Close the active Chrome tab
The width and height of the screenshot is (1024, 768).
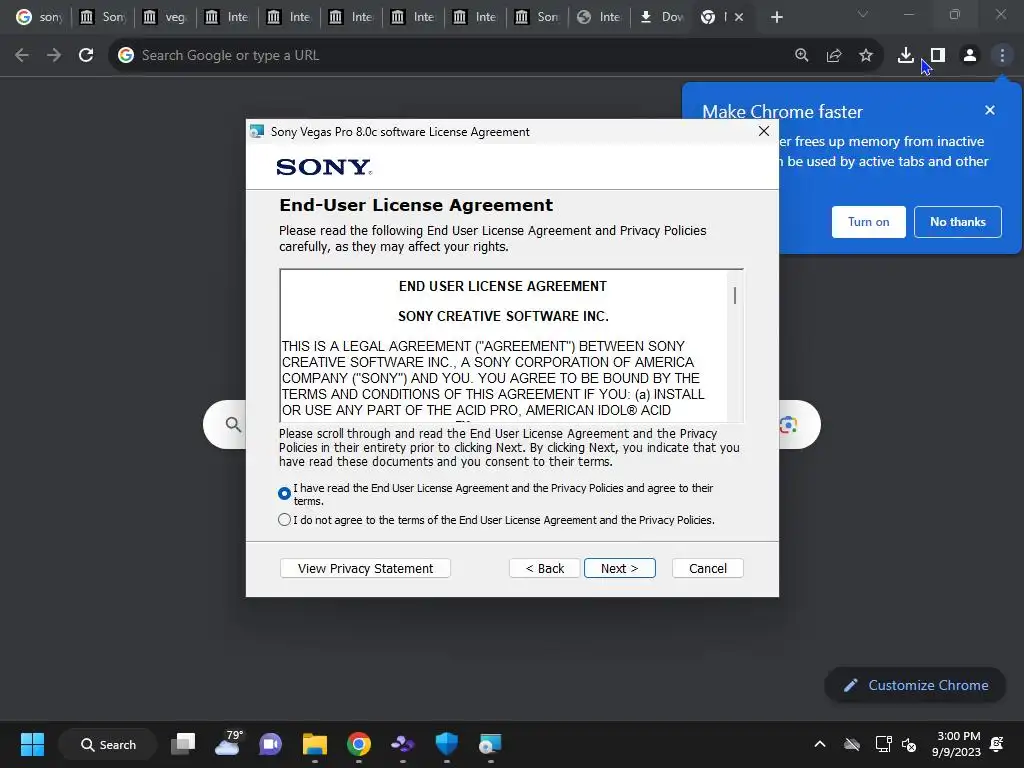pos(739,17)
